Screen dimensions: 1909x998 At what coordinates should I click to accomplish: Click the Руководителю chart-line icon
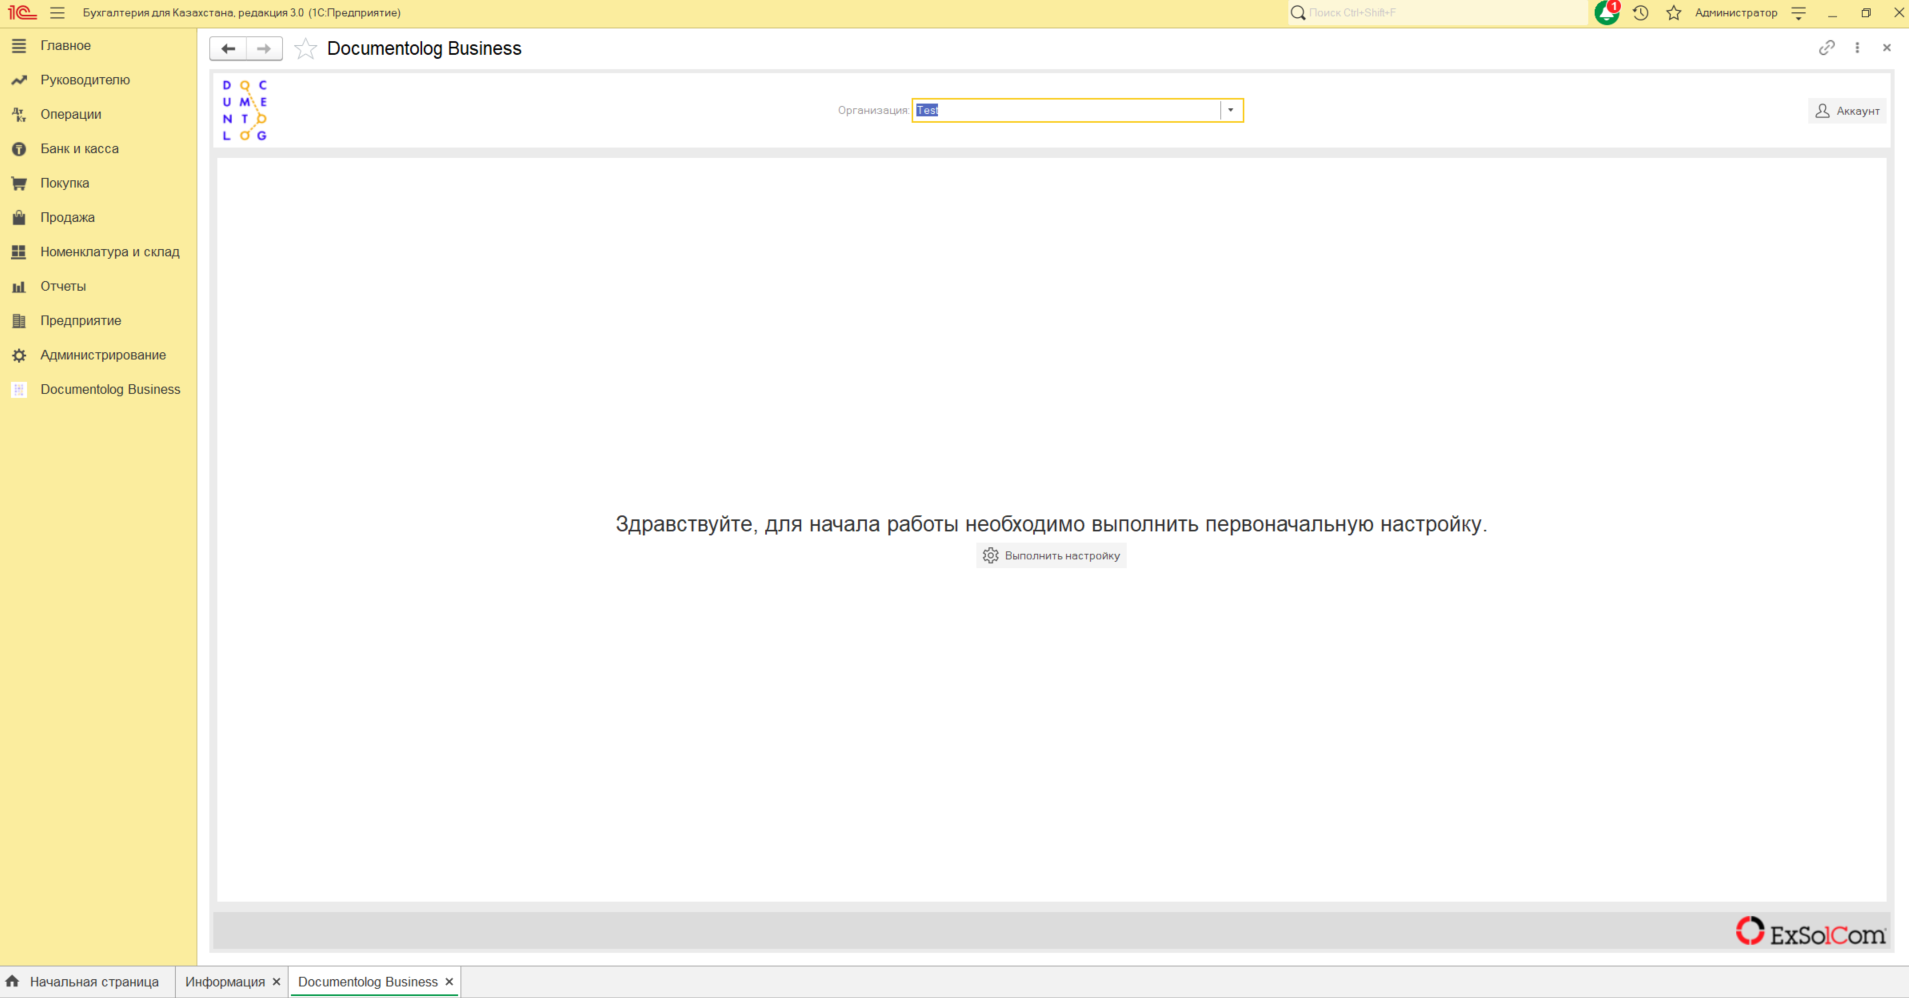pos(19,80)
